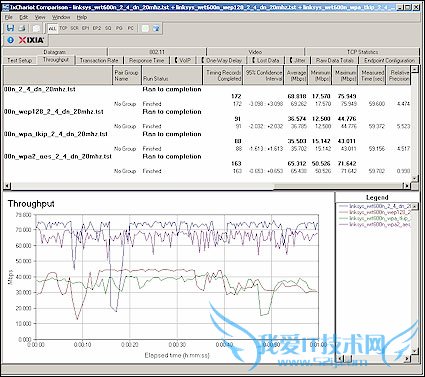Click the first legend entry

click(375, 206)
